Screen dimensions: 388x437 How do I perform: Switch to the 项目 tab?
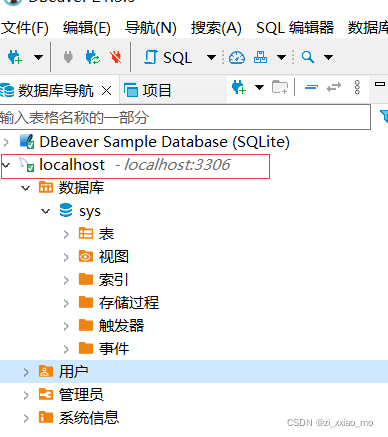(x=147, y=91)
